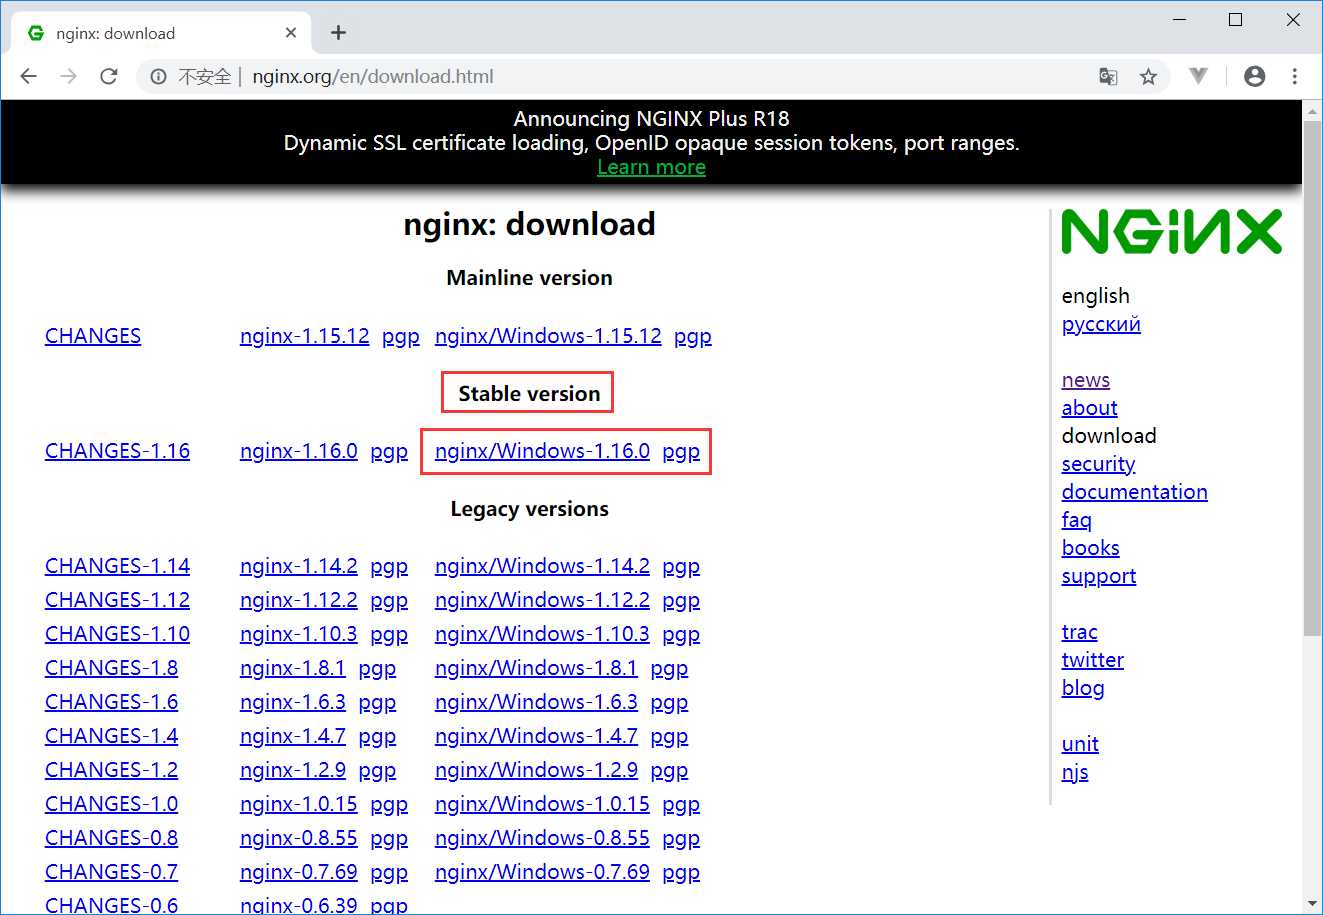The image size is (1323, 915).
Task: Open the security page
Action: pos(1098,464)
